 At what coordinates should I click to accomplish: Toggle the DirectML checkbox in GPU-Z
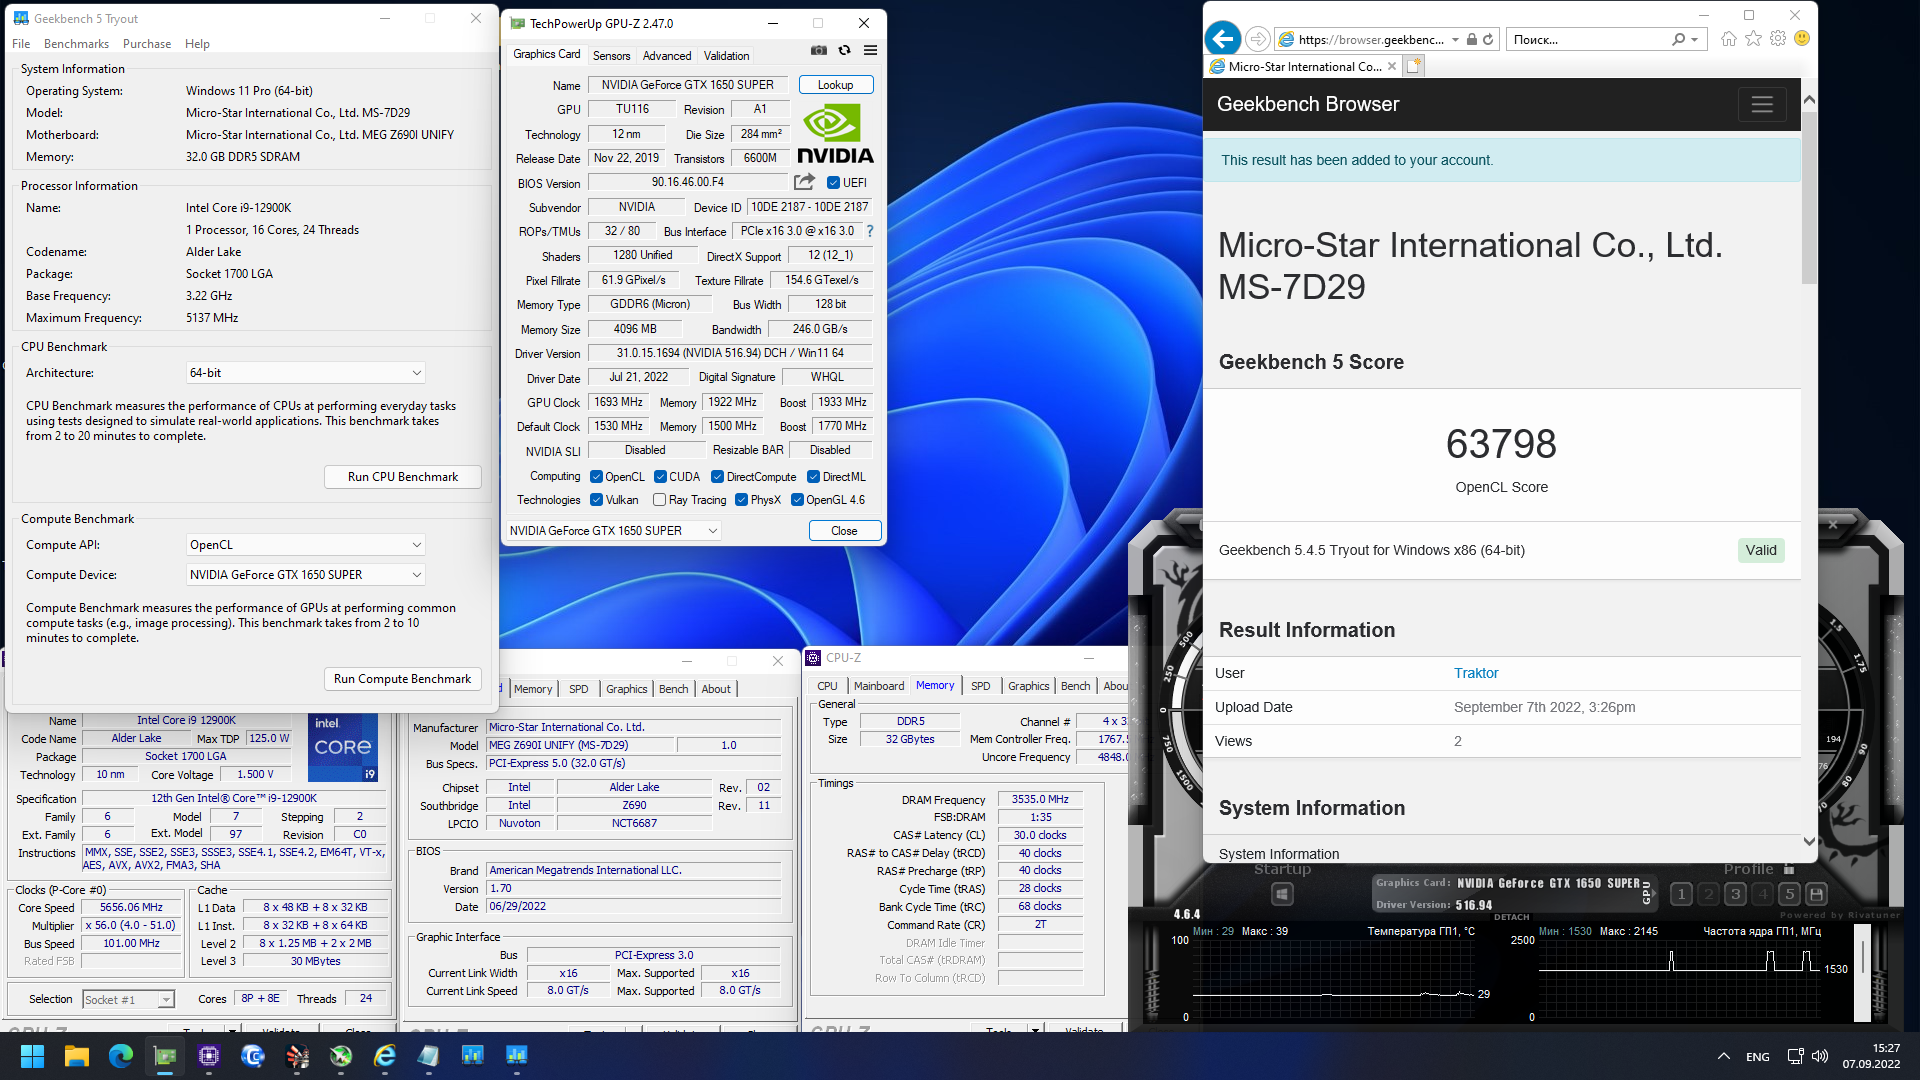pos(813,477)
